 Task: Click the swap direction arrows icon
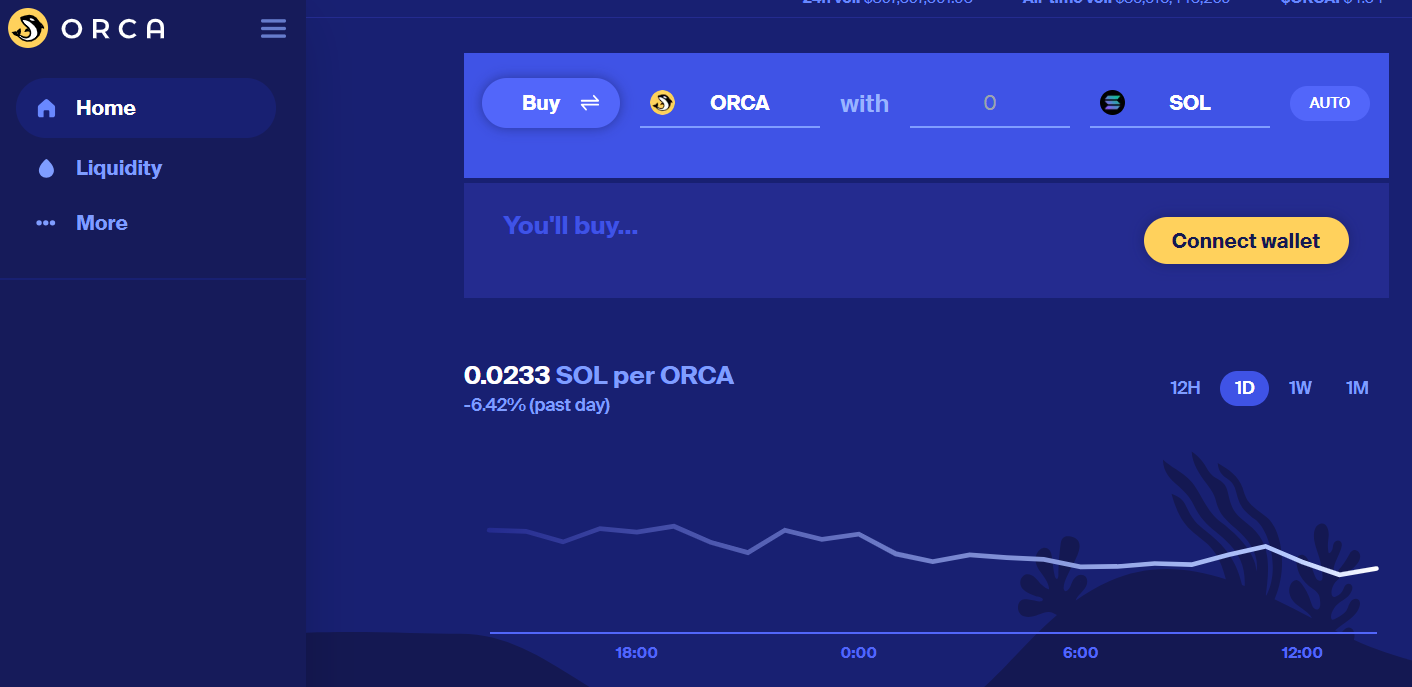coord(590,102)
